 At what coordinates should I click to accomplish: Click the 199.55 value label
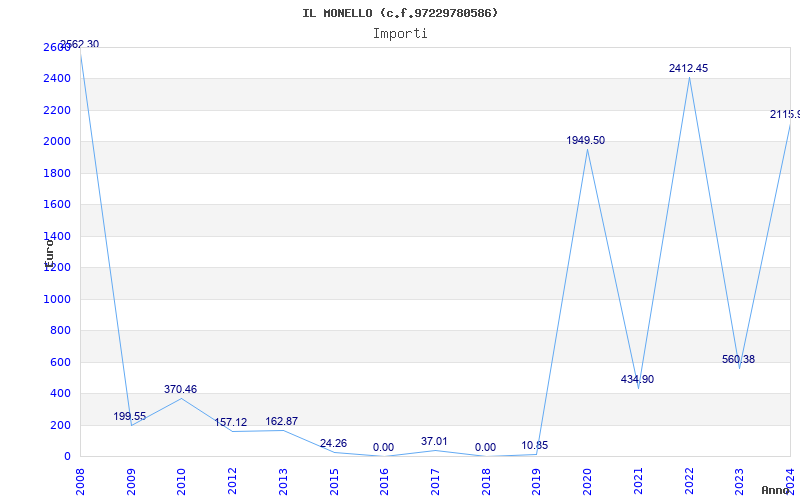(130, 416)
